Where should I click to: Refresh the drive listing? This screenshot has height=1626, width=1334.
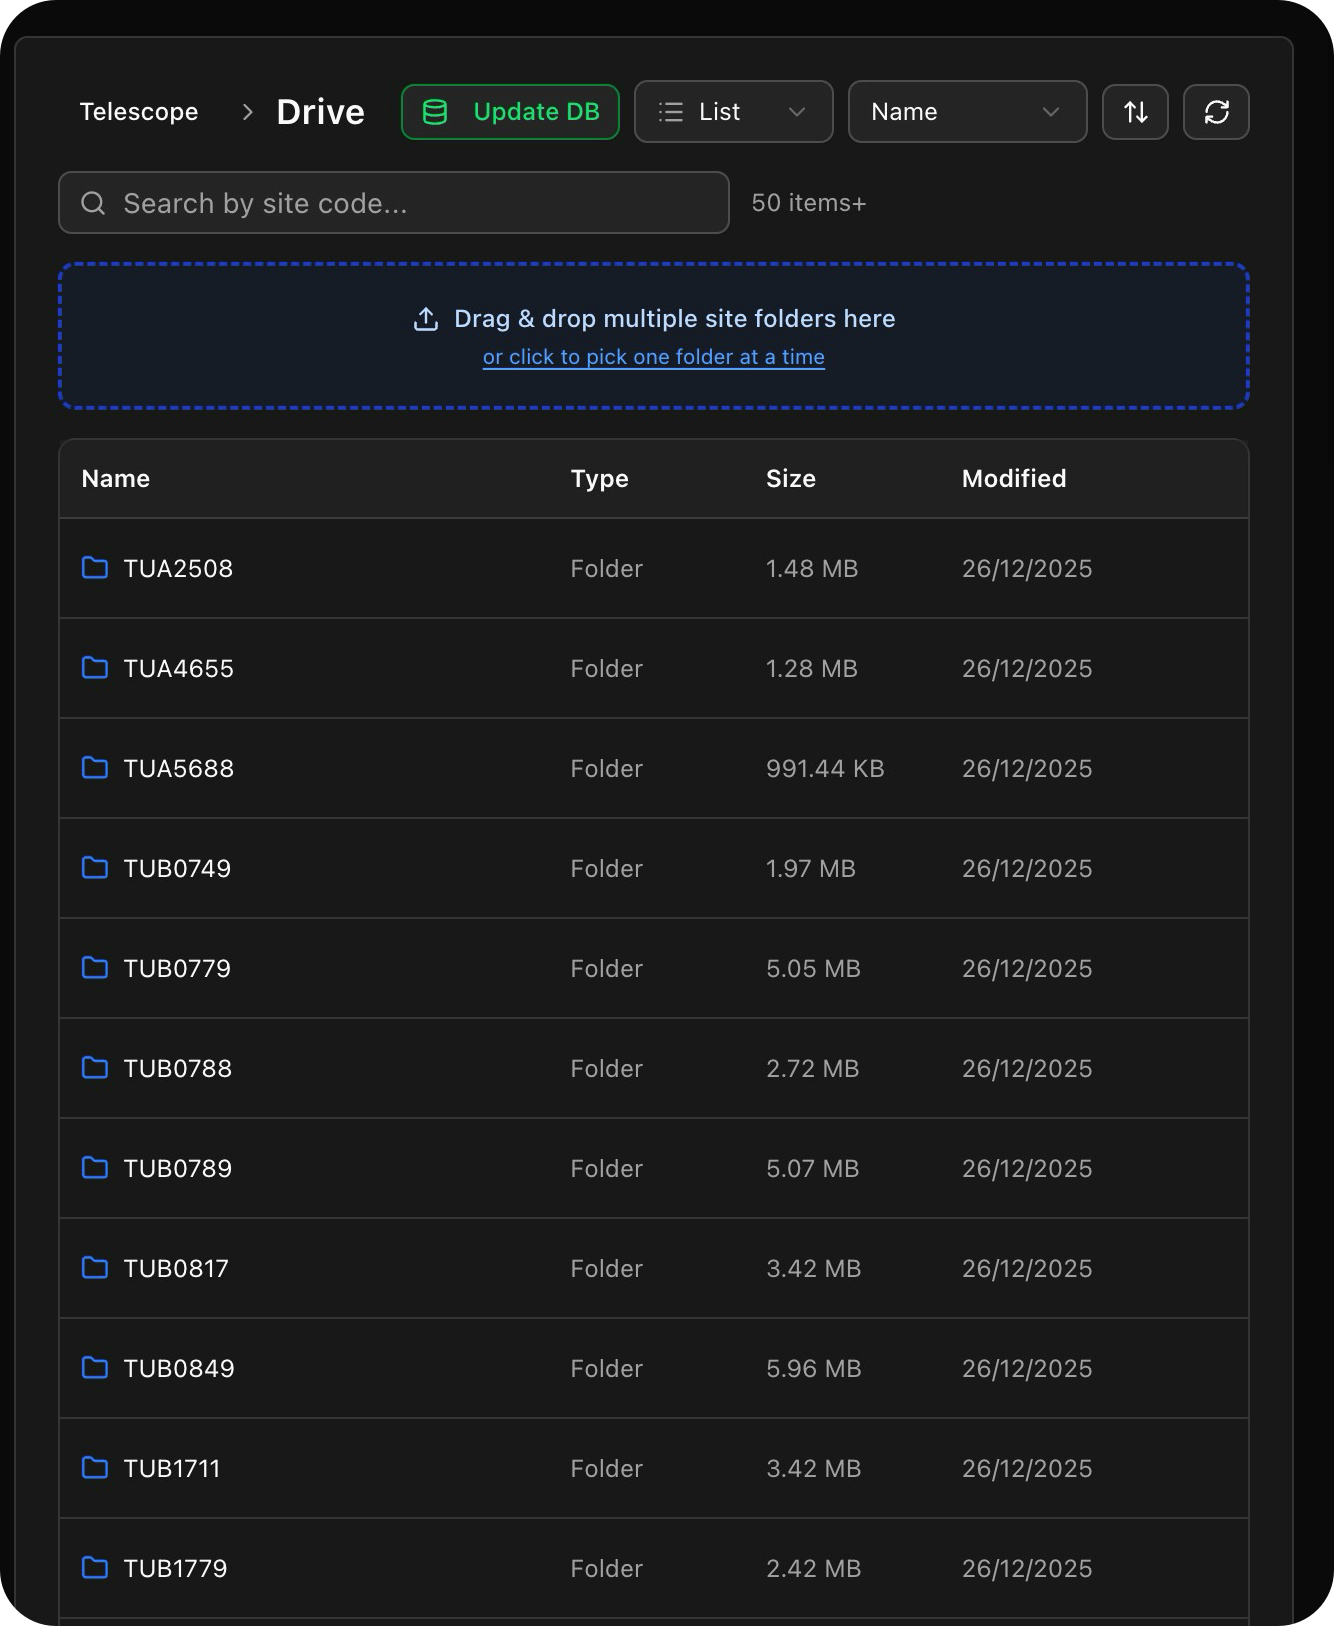(x=1216, y=112)
